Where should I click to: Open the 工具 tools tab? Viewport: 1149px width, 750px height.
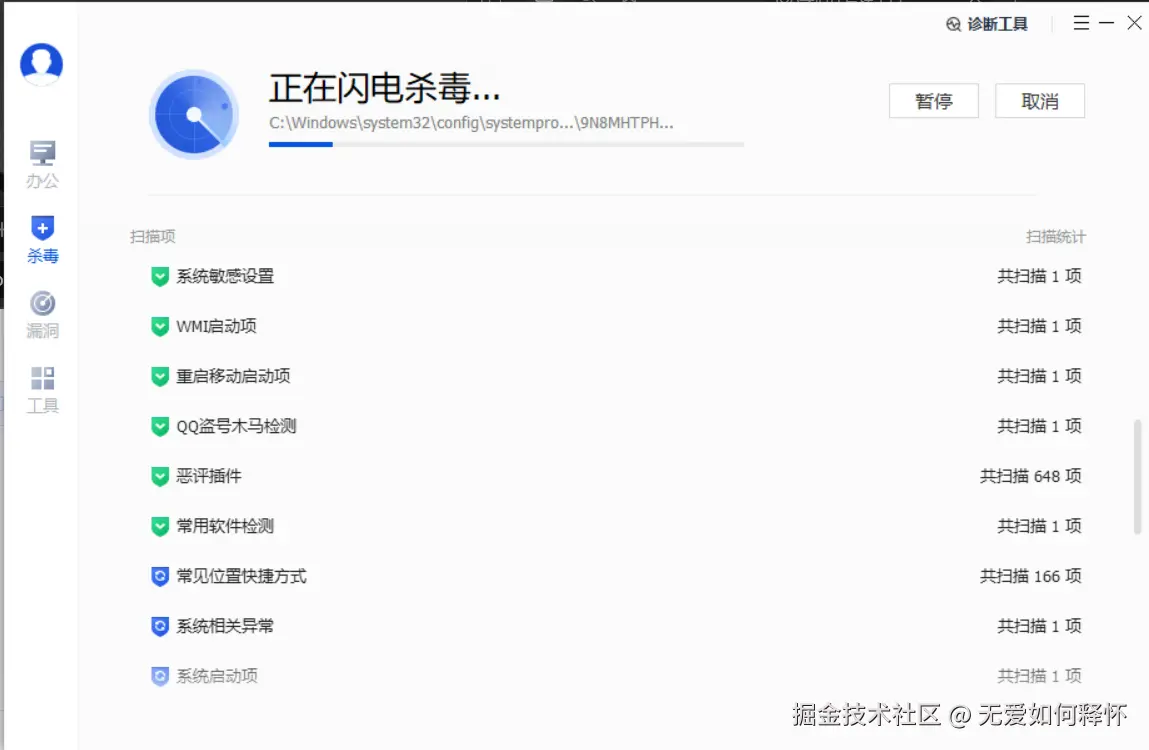pos(43,390)
